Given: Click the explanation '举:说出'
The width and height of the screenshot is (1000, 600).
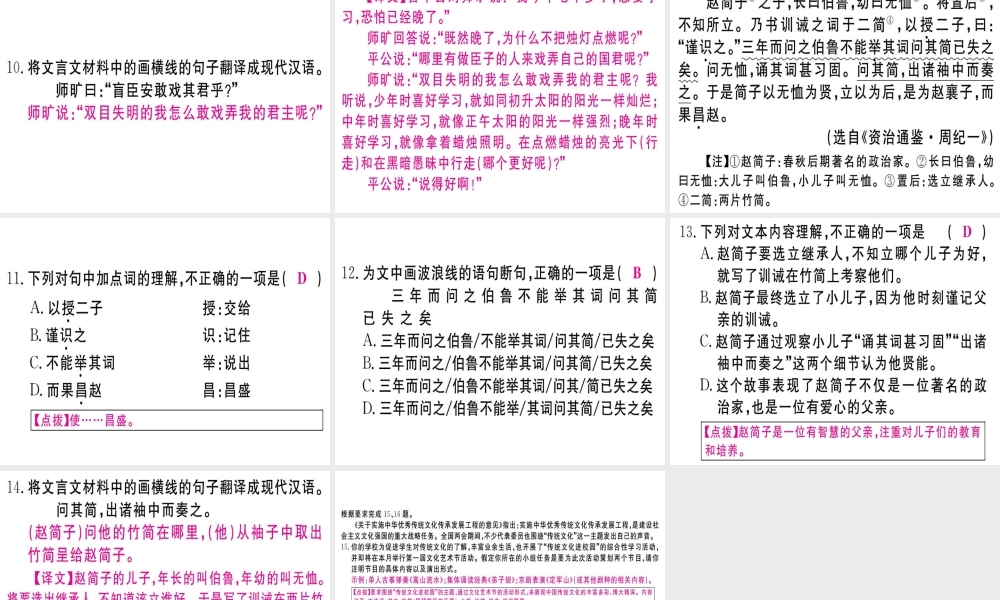Looking at the screenshot, I should [226, 363].
